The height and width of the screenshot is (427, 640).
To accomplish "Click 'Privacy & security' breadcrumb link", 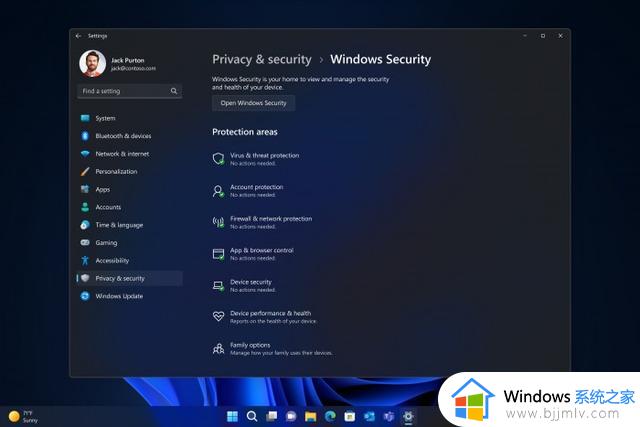I will [262, 60].
